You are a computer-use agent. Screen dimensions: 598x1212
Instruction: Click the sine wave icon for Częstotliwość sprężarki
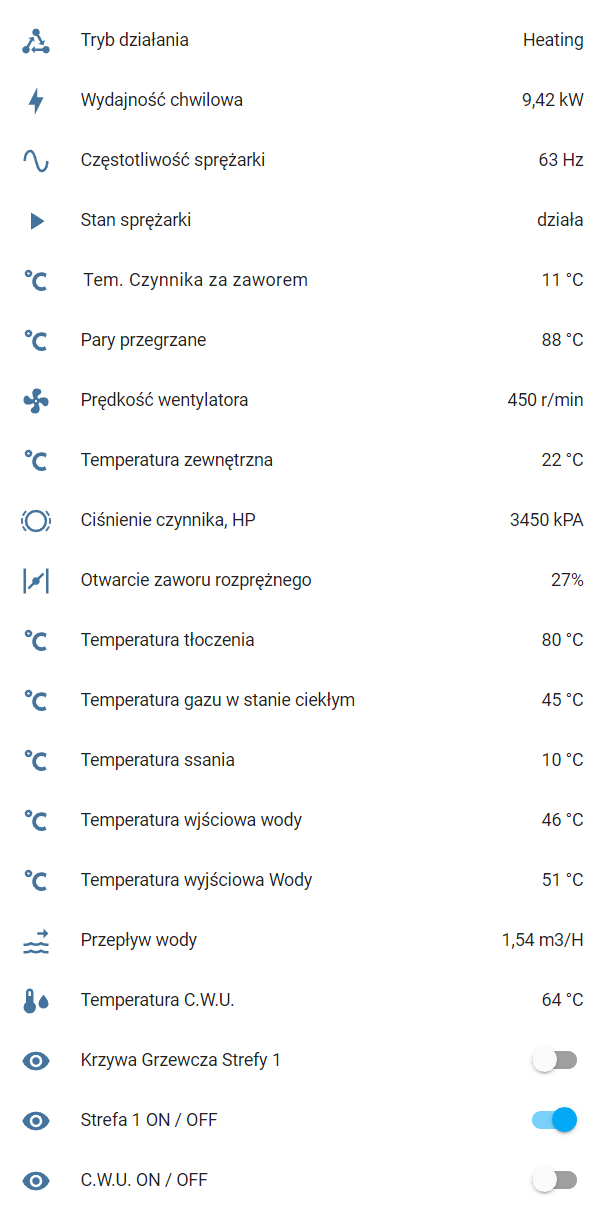pyautogui.click(x=36, y=160)
